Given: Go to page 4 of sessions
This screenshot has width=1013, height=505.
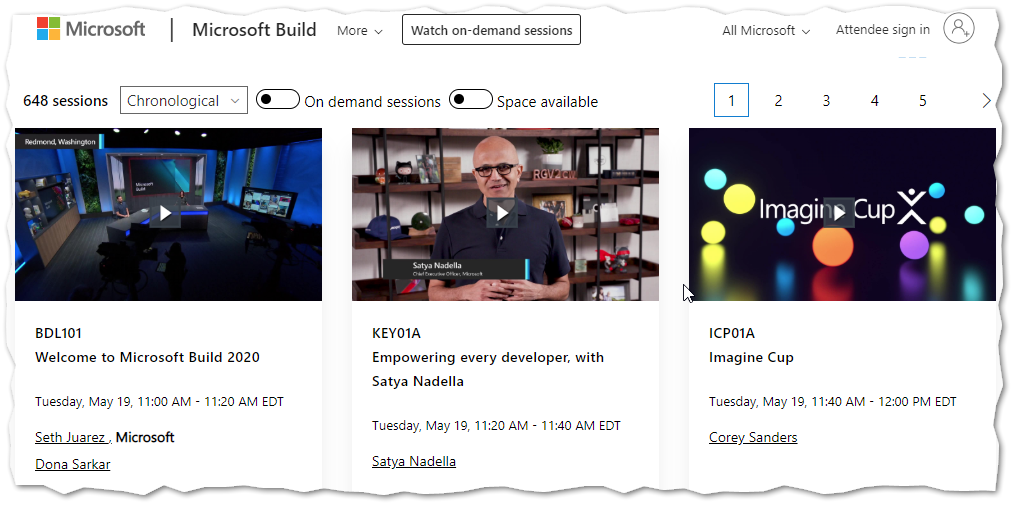Looking at the screenshot, I should click(x=875, y=101).
